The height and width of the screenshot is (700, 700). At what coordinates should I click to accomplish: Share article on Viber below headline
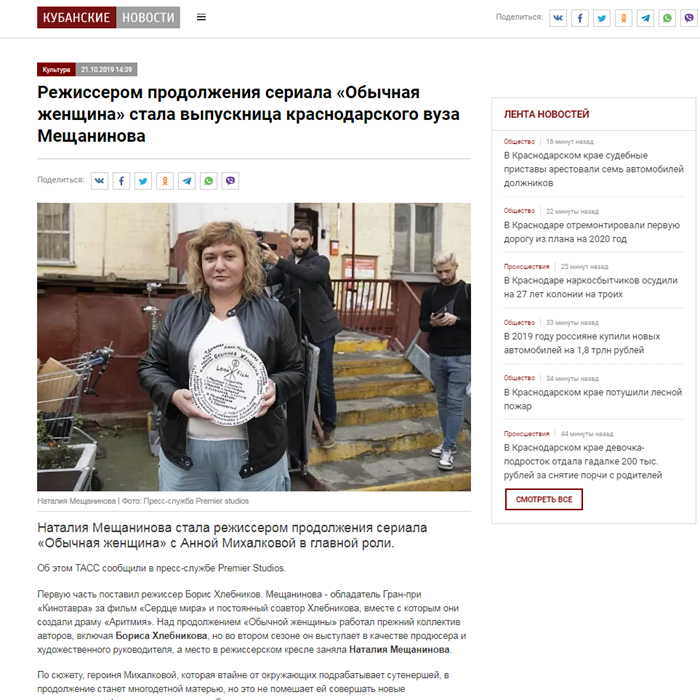click(231, 181)
